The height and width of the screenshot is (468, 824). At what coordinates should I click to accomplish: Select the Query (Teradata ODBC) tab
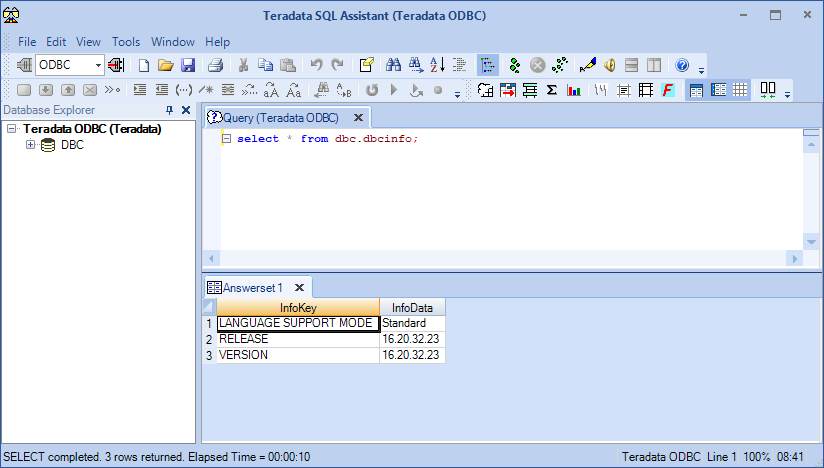(281, 118)
